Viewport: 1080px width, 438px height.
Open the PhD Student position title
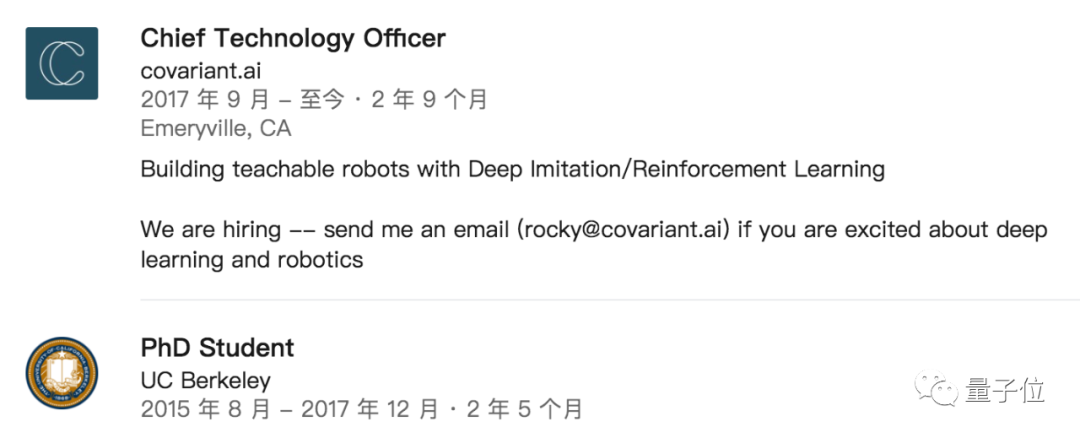(217, 348)
